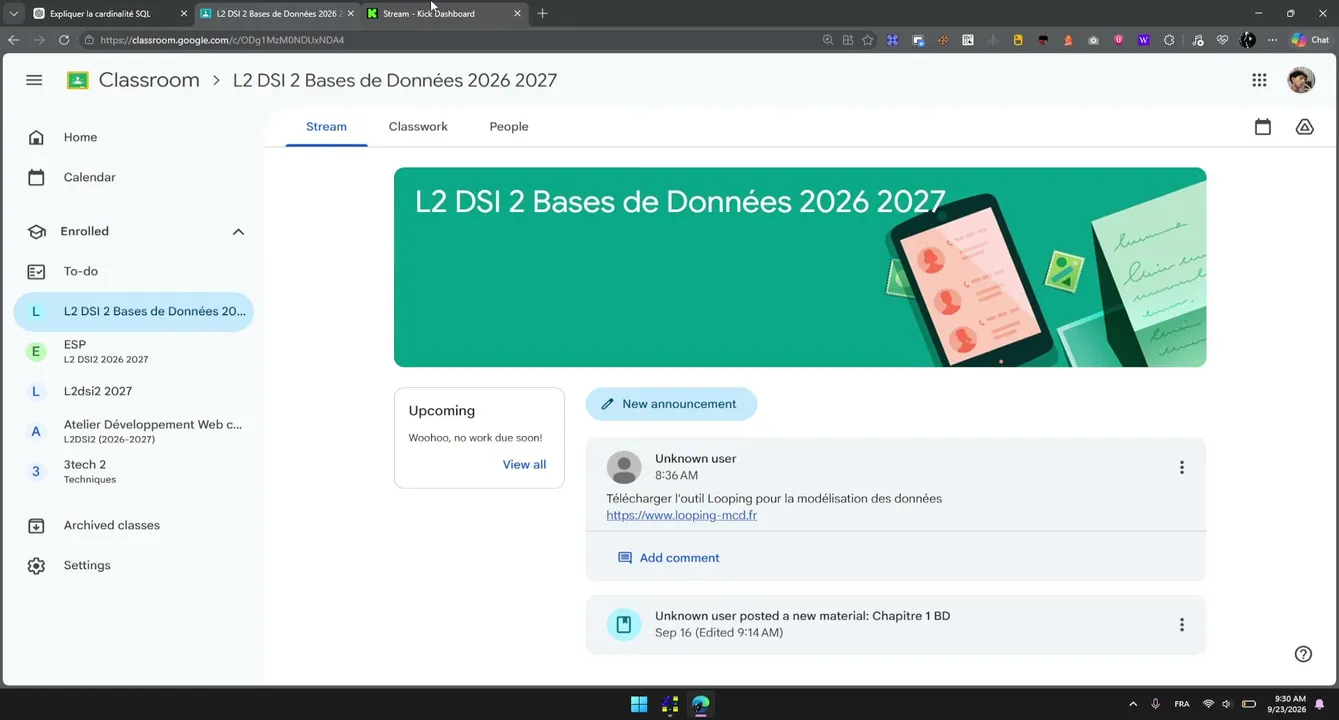Open the Classroom logo home link
Image resolution: width=1339 pixels, height=720 pixels.
(133, 80)
